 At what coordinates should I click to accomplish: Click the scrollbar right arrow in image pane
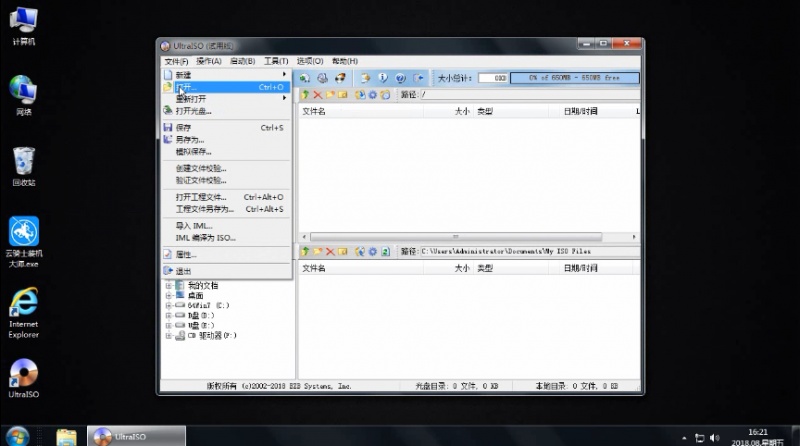point(634,237)
